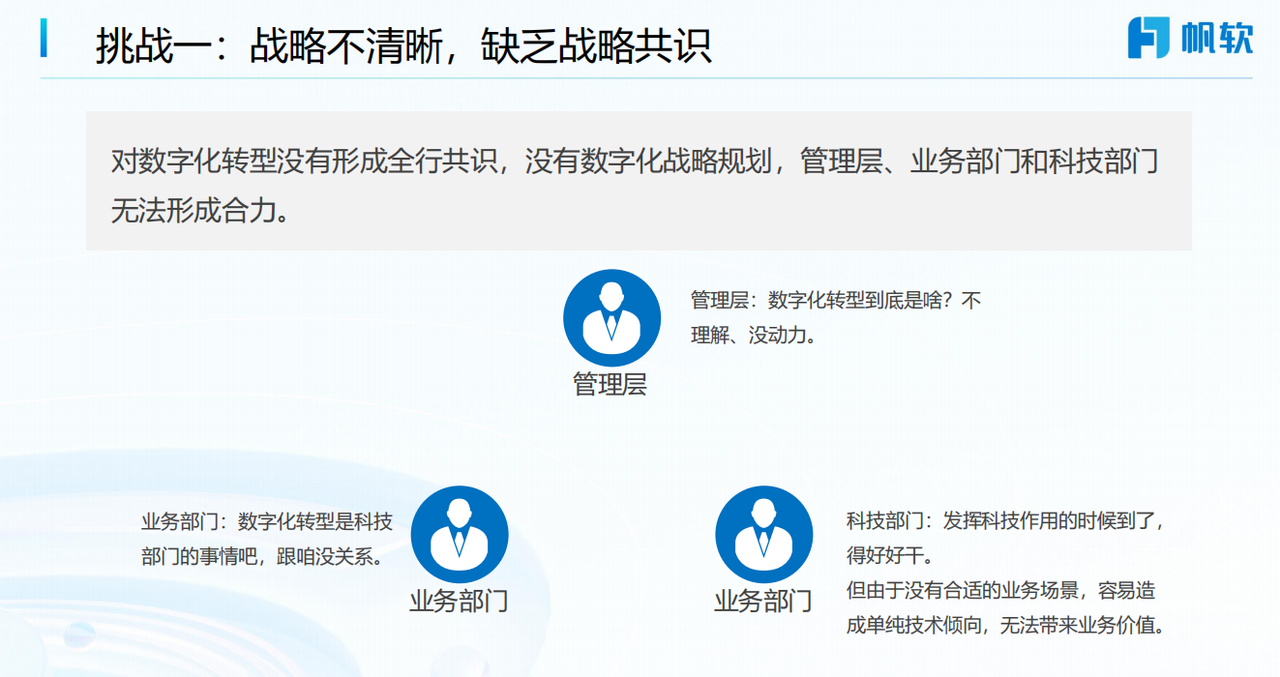This screenshot has height=677, width=1280.
Task: Select text 科技部门：发挥科技作用的时候到了，
Action: [1007, 520]
